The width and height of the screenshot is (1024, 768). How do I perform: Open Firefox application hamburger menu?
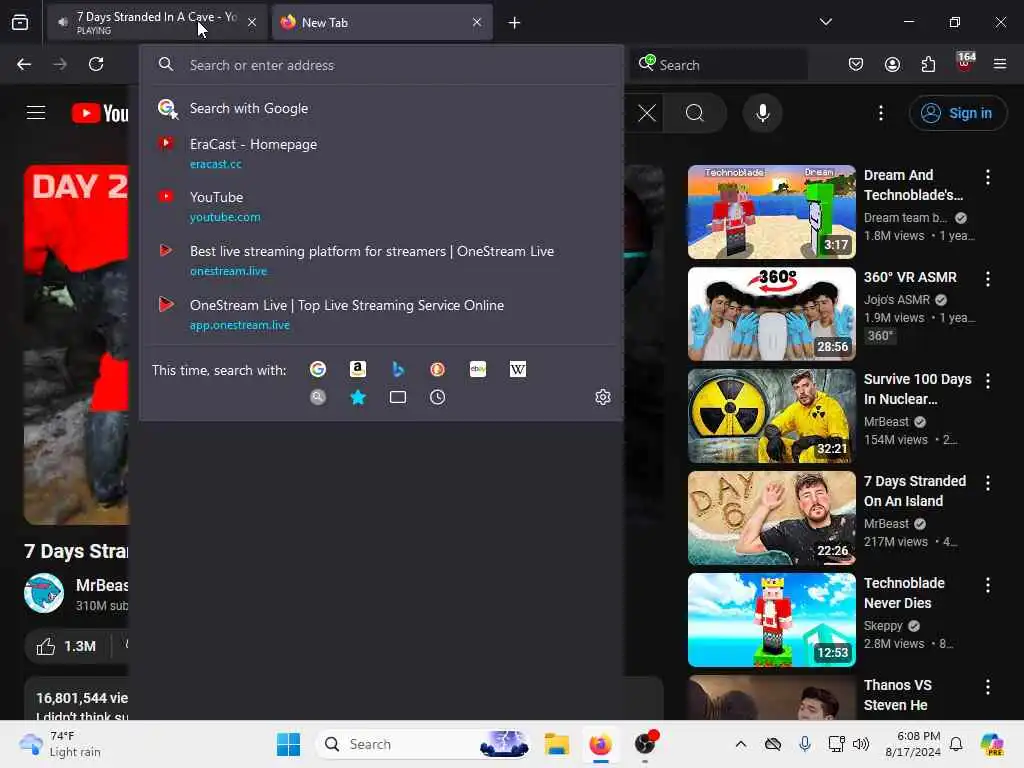[x=1000, y=64]
